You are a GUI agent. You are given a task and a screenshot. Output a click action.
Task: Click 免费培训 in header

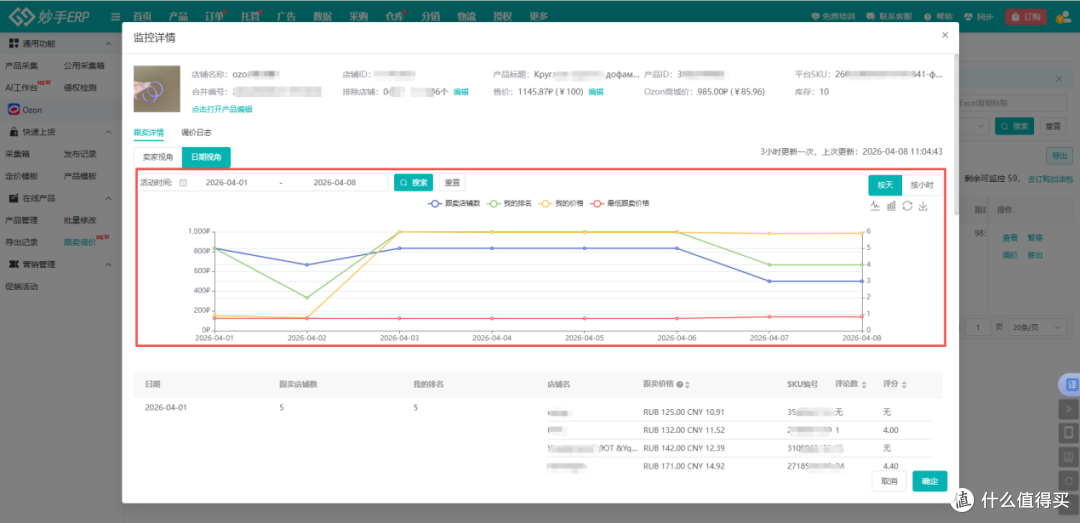pyautogui.click(x=833, y=17)
